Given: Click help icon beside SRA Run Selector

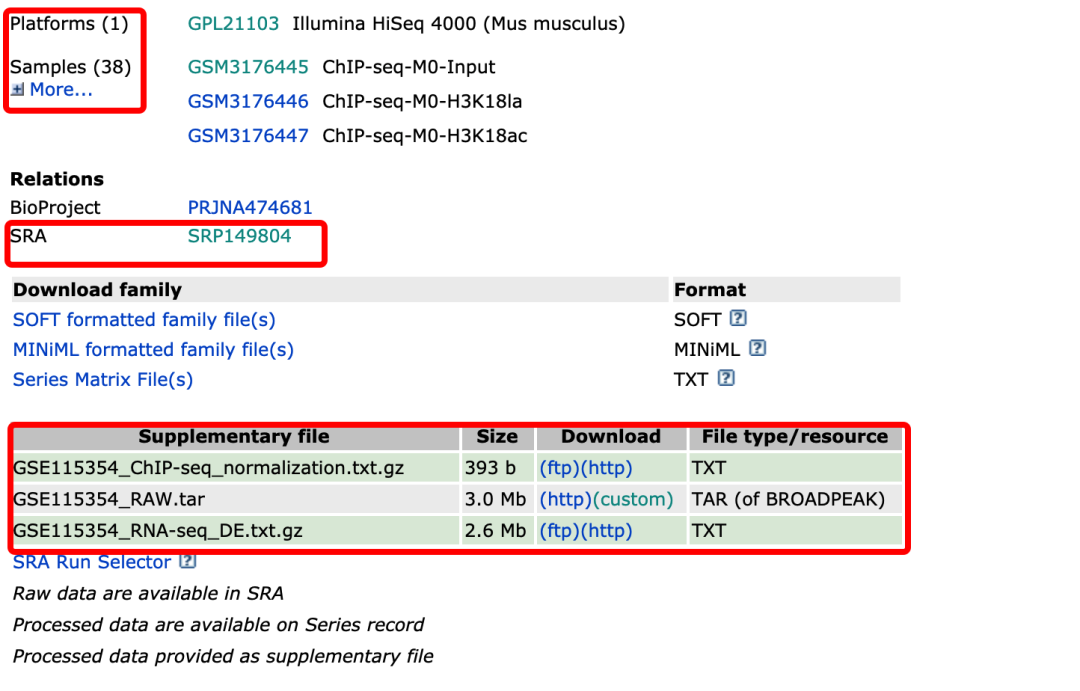Looking at the screenshot, I should coord(187,563).
